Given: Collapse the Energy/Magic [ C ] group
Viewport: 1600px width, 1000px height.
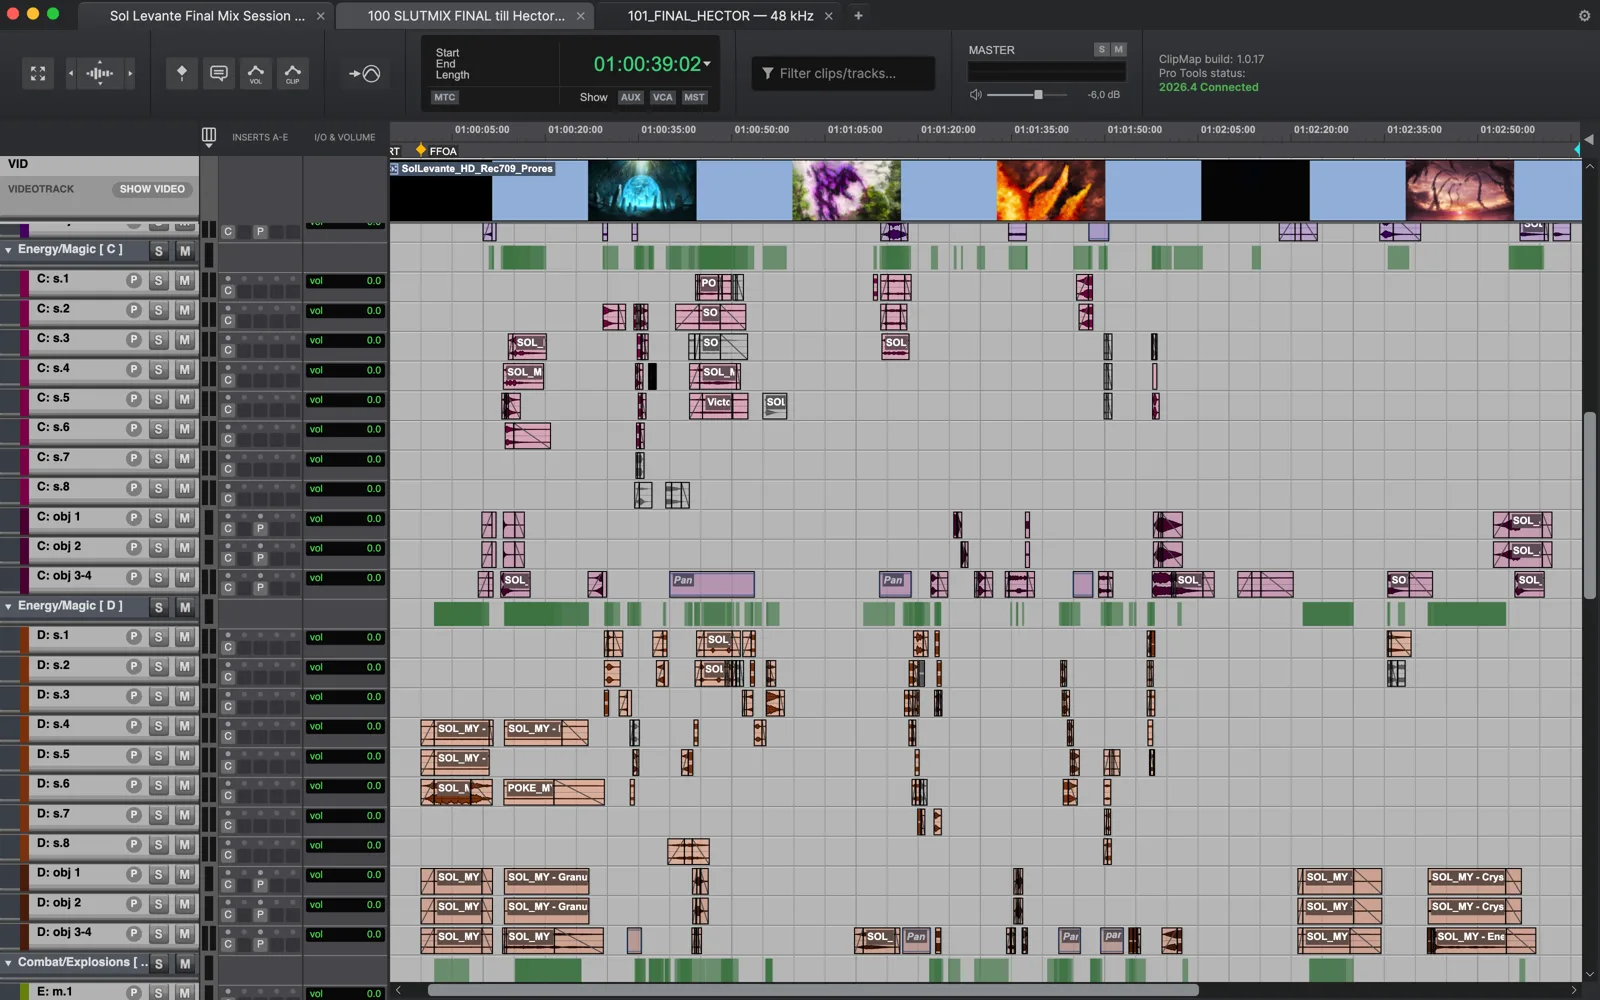Looking at the screenshot, I should coord(8,250).
